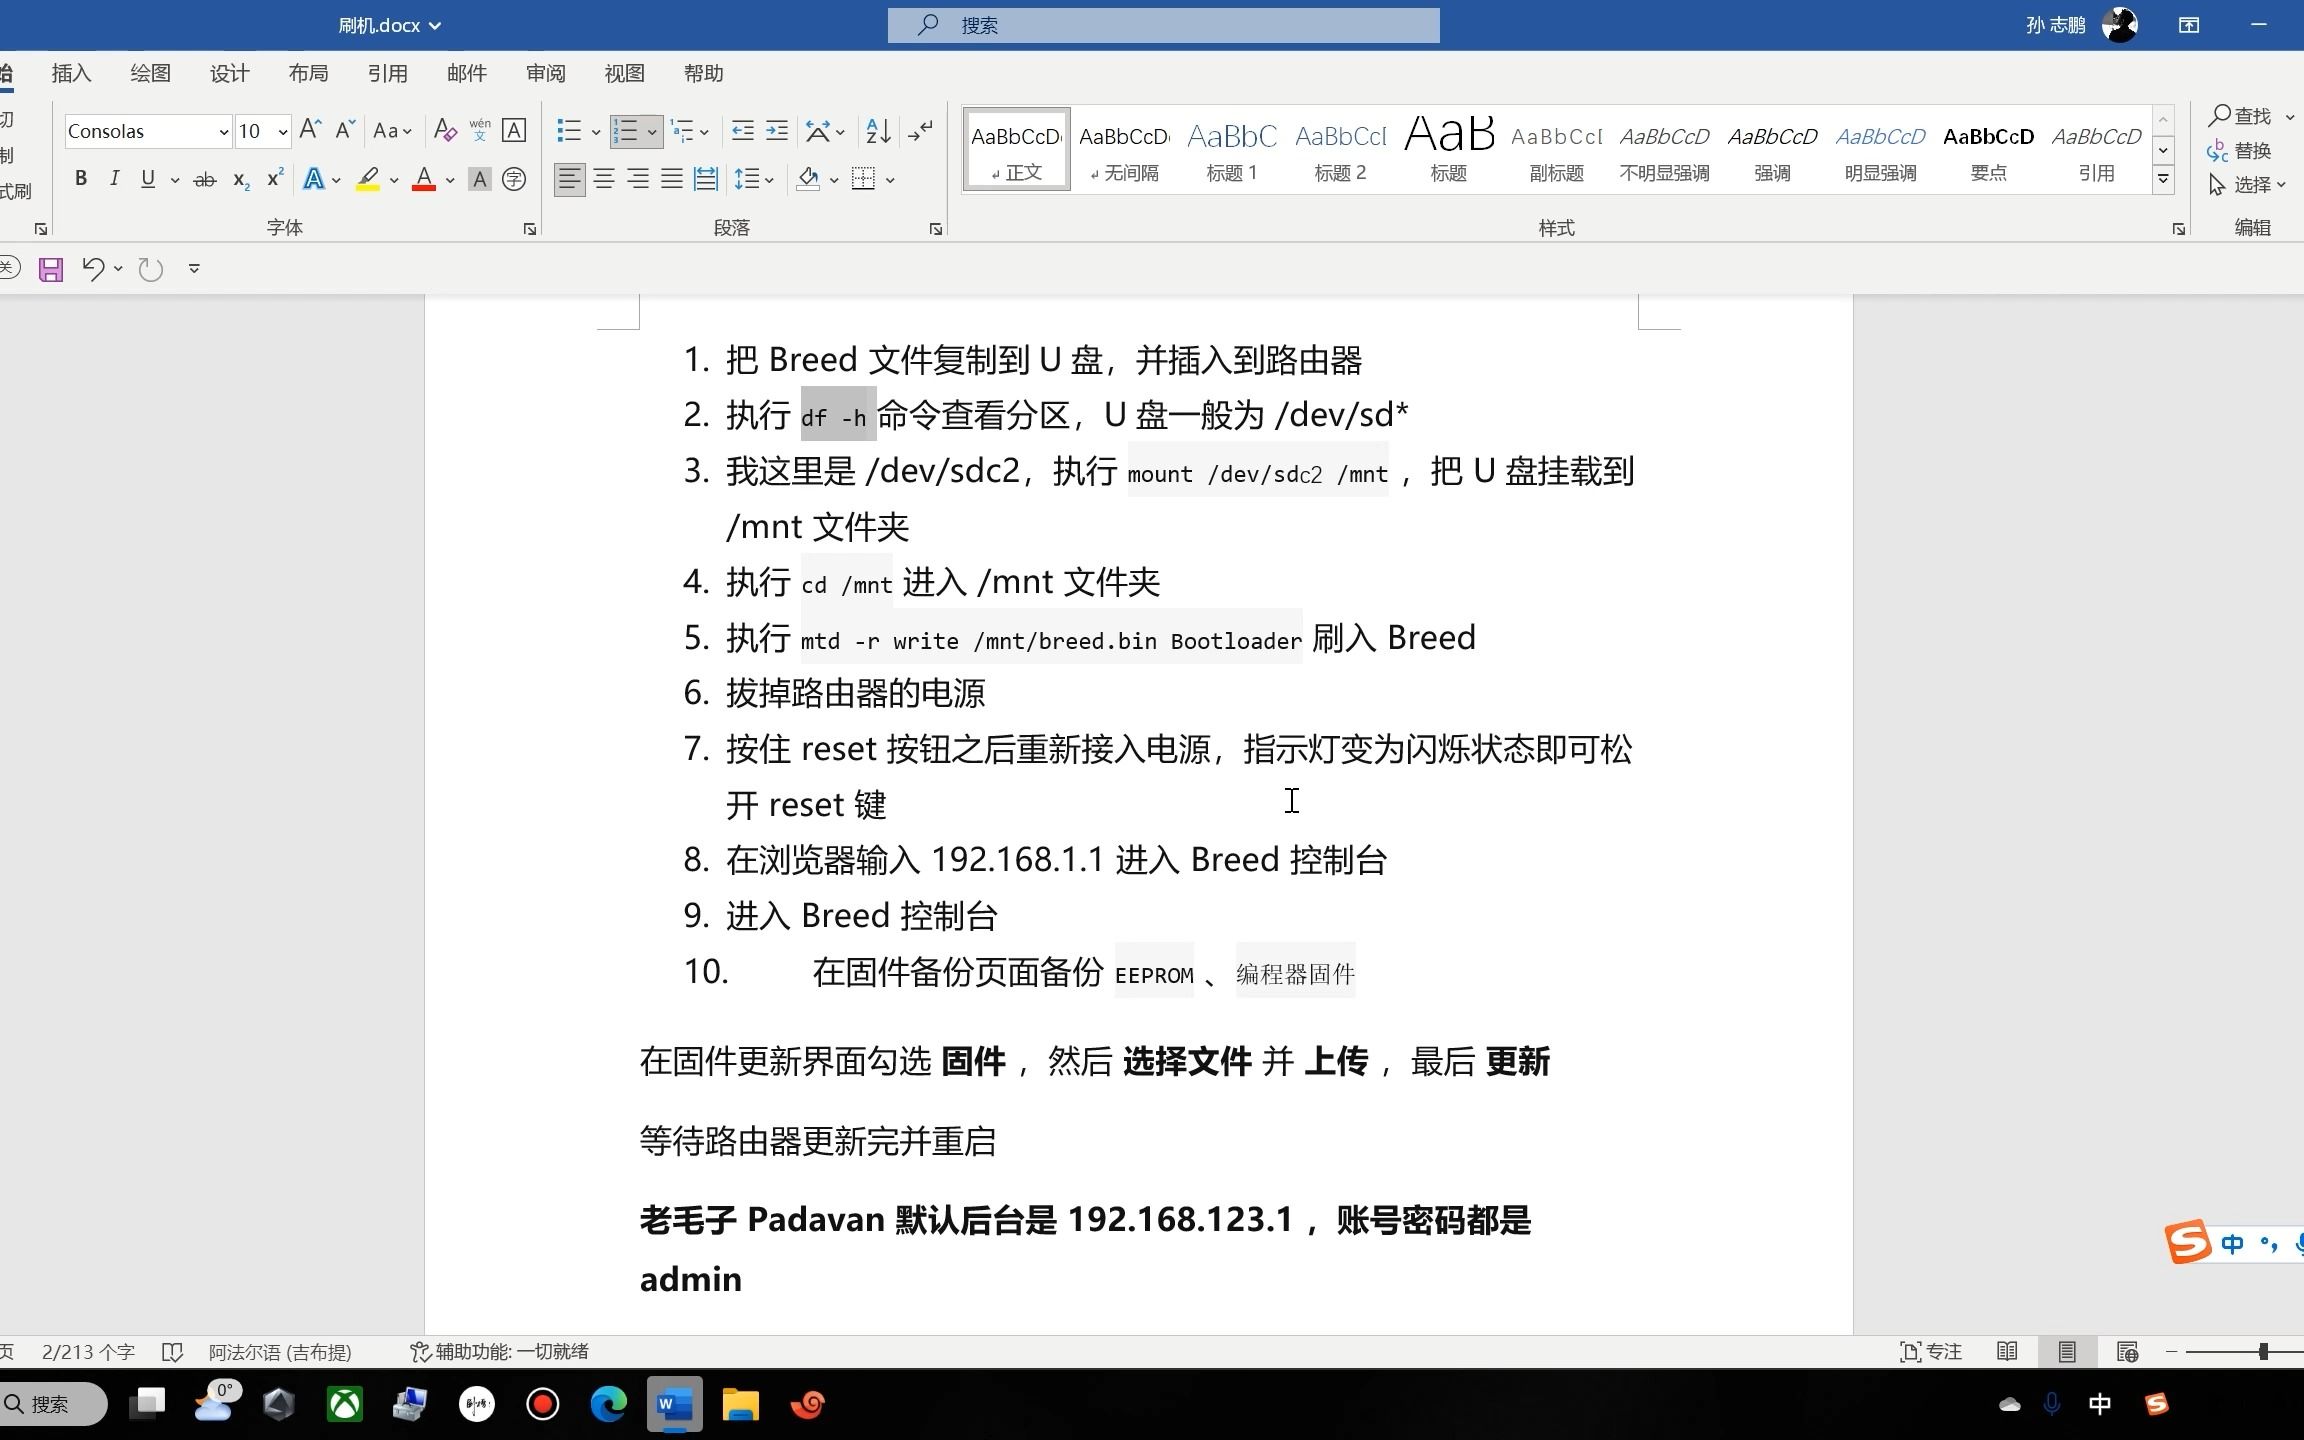
Task: Open font size dropdown
Action: [x=283, y=132]
